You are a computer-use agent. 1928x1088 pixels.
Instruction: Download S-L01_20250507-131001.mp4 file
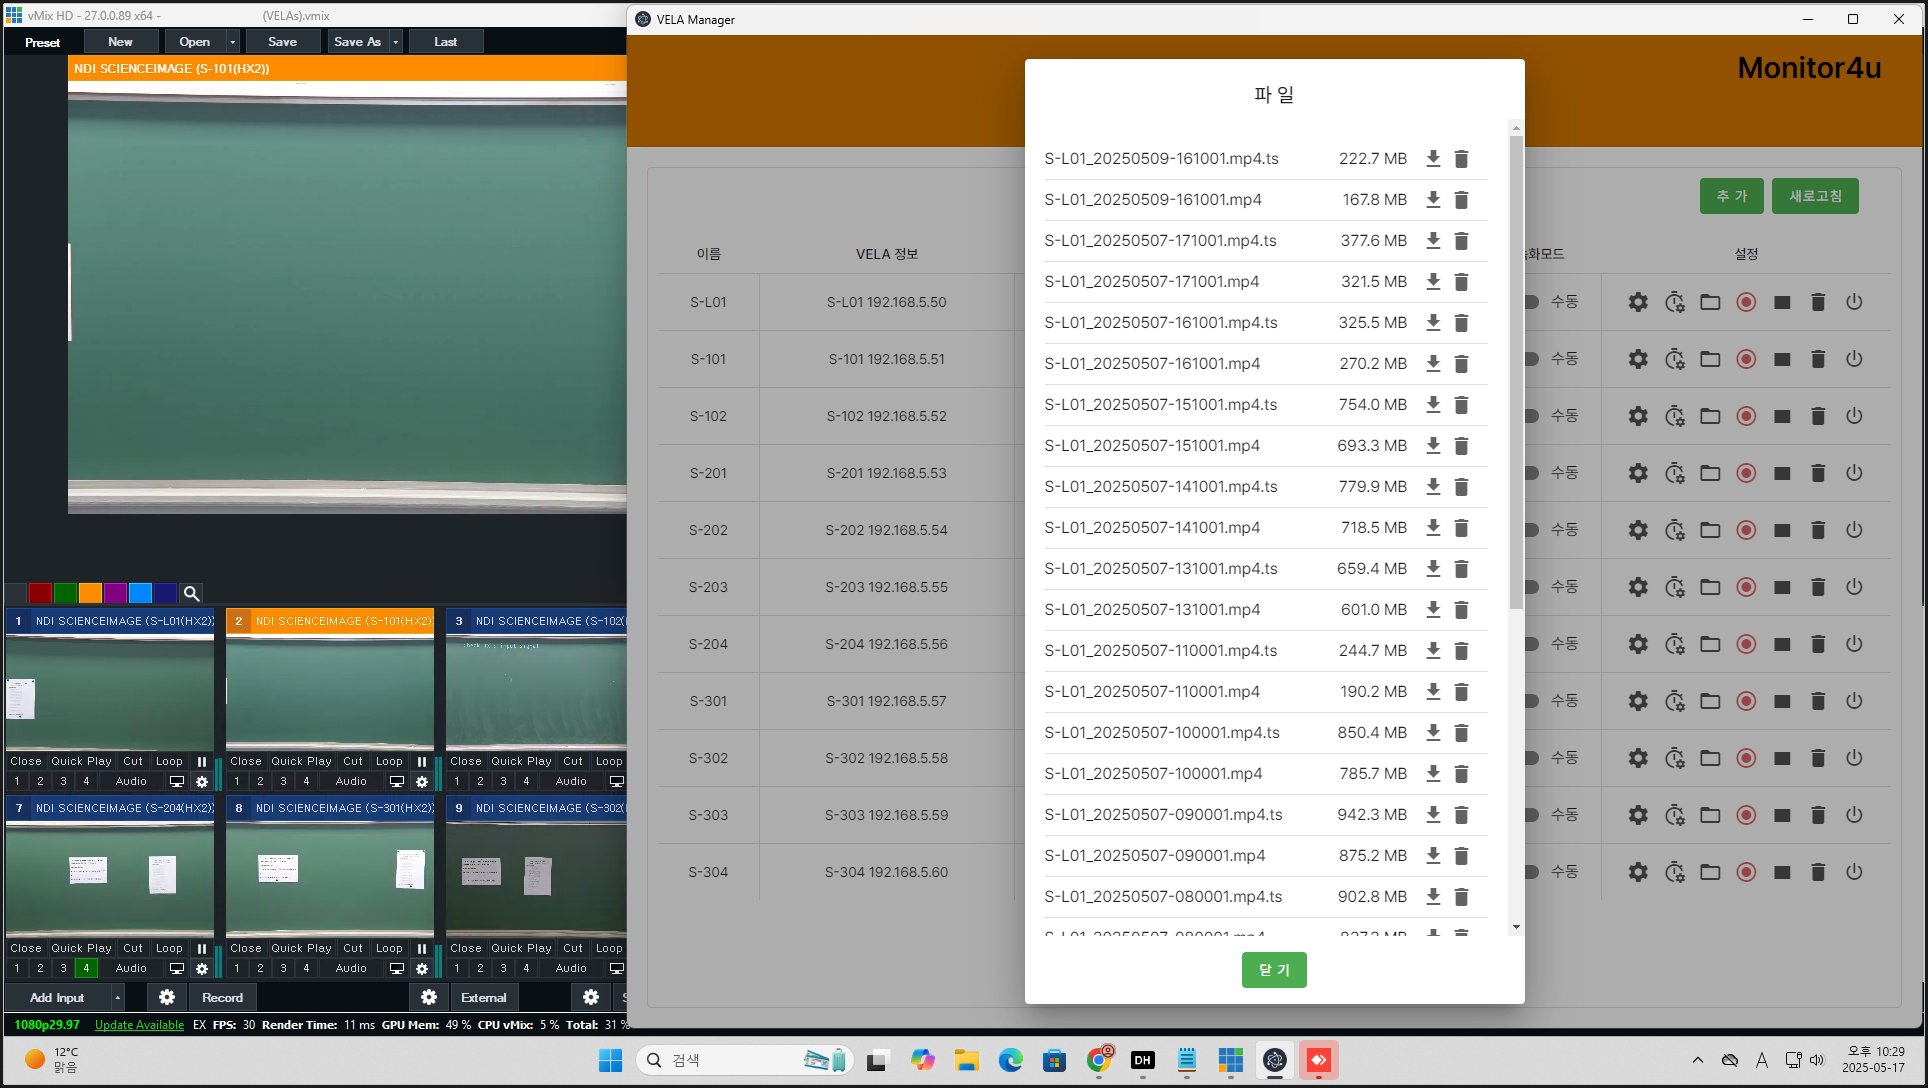pyautogui.click(x=1433, y=610)
